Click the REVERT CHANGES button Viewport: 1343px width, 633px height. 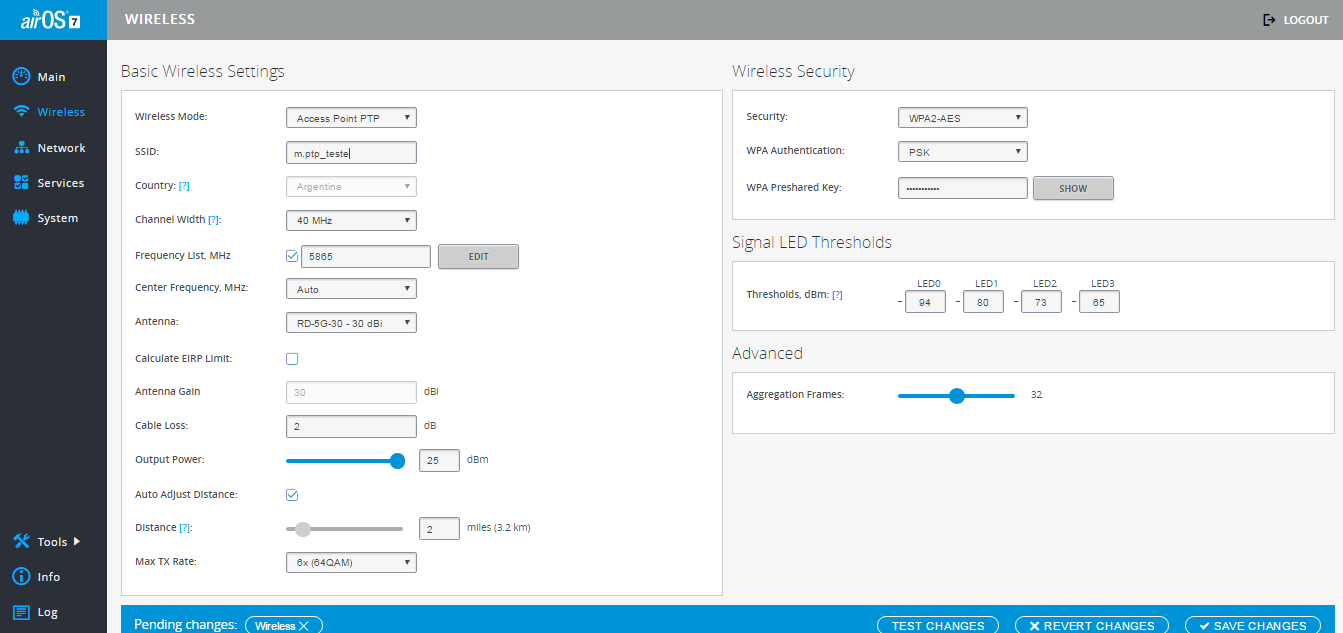coord(1092,626)
